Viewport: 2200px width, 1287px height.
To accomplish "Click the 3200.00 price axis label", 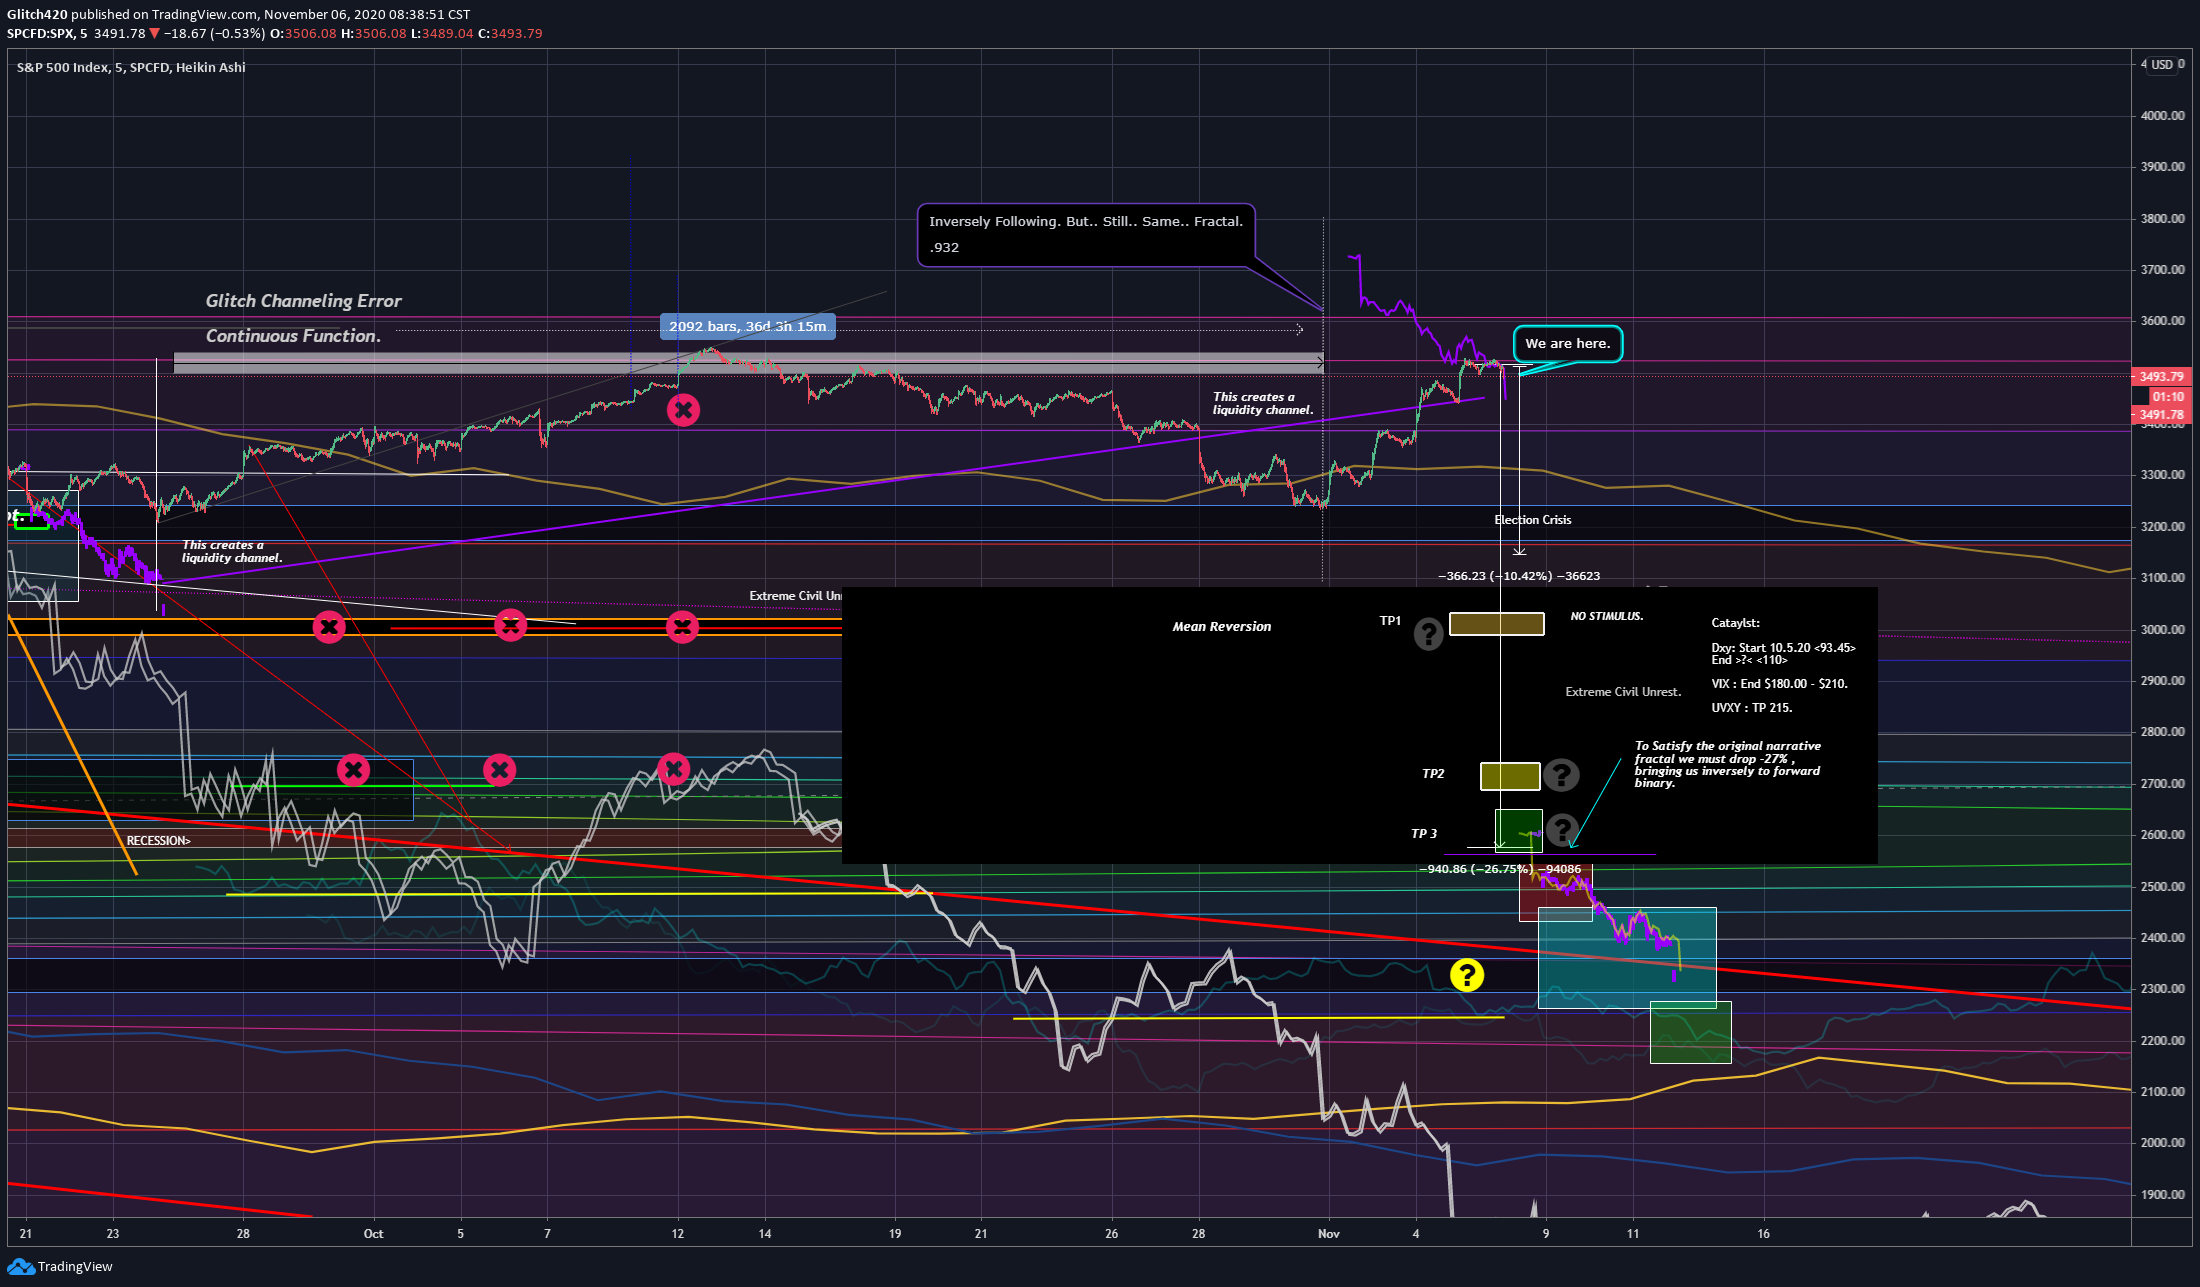I will pos(2163,527).
